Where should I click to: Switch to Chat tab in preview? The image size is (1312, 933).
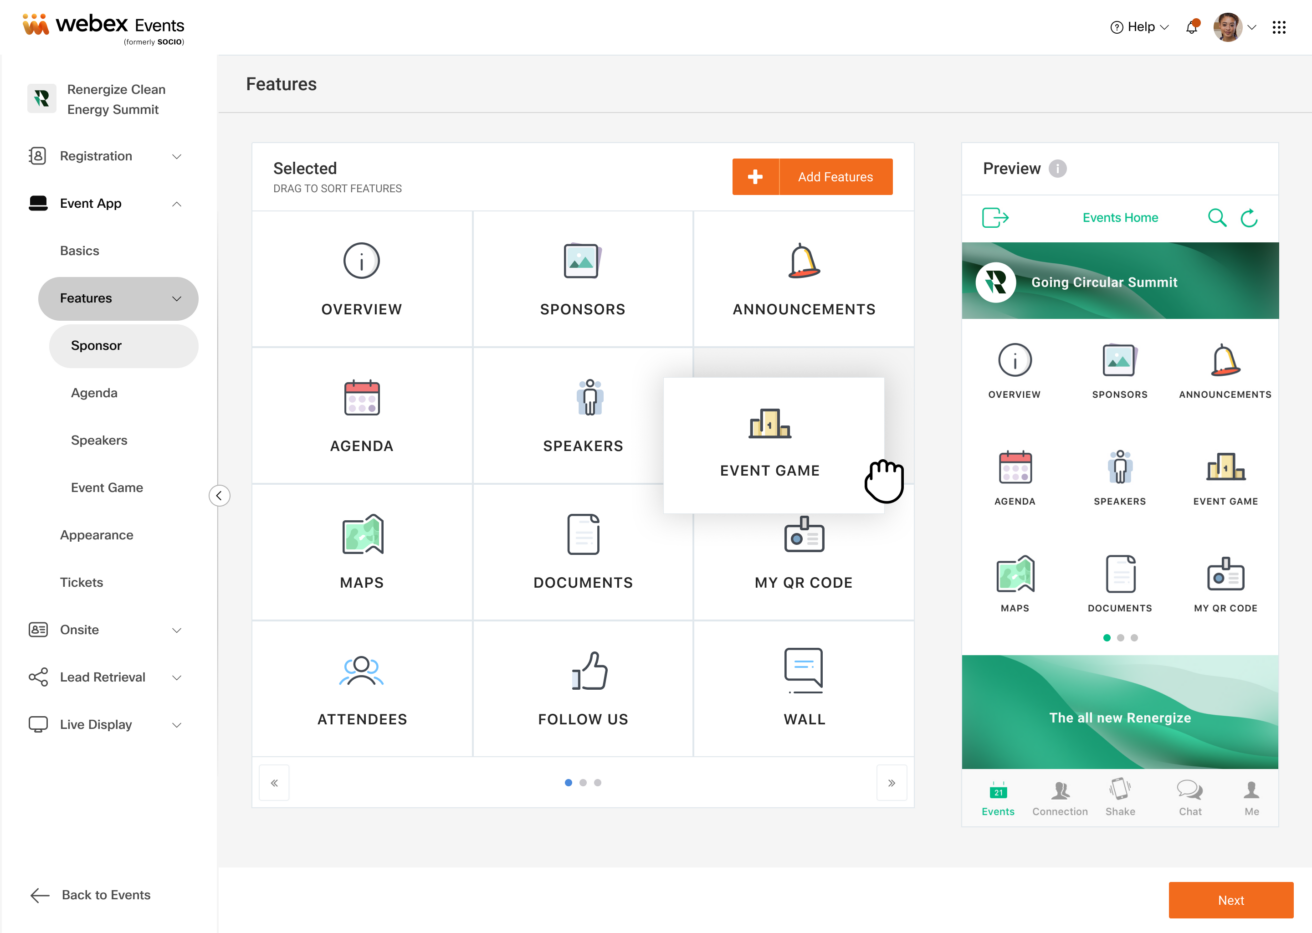[x=1190, y=799]
